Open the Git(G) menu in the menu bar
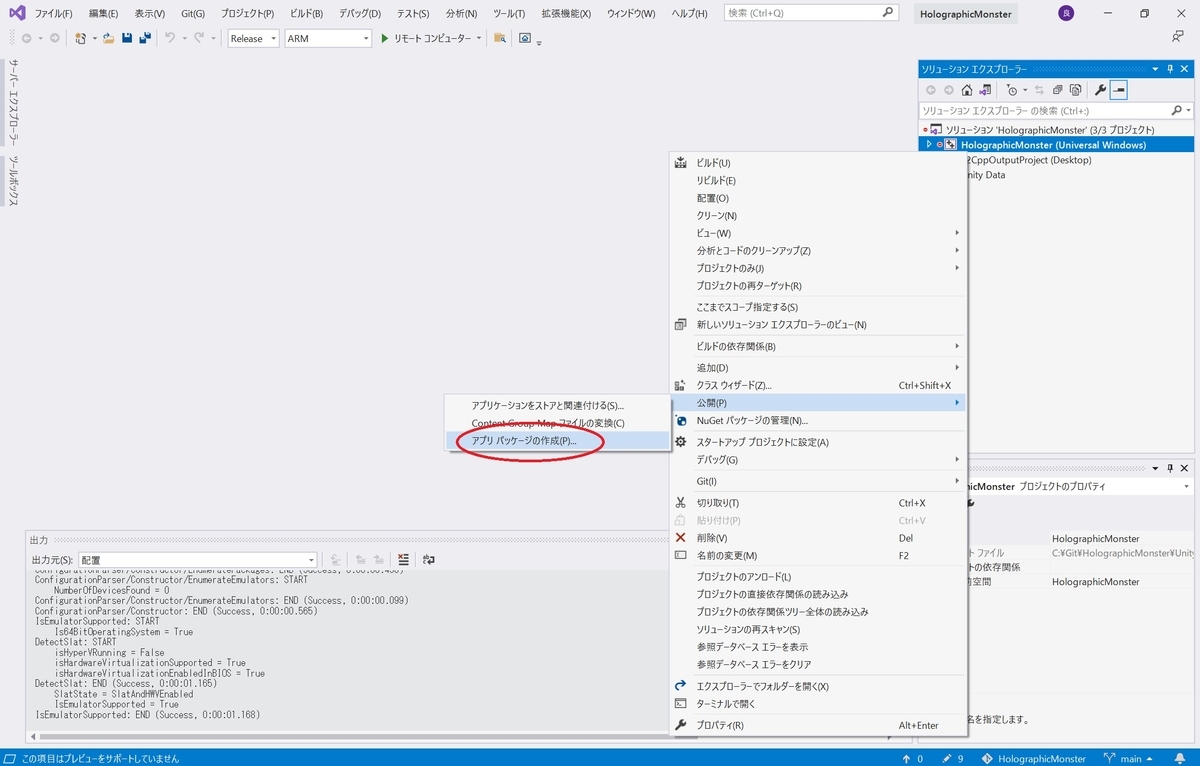Viewport: 1200px width, 766px height. pyautogui.click(x=193, y=13)
